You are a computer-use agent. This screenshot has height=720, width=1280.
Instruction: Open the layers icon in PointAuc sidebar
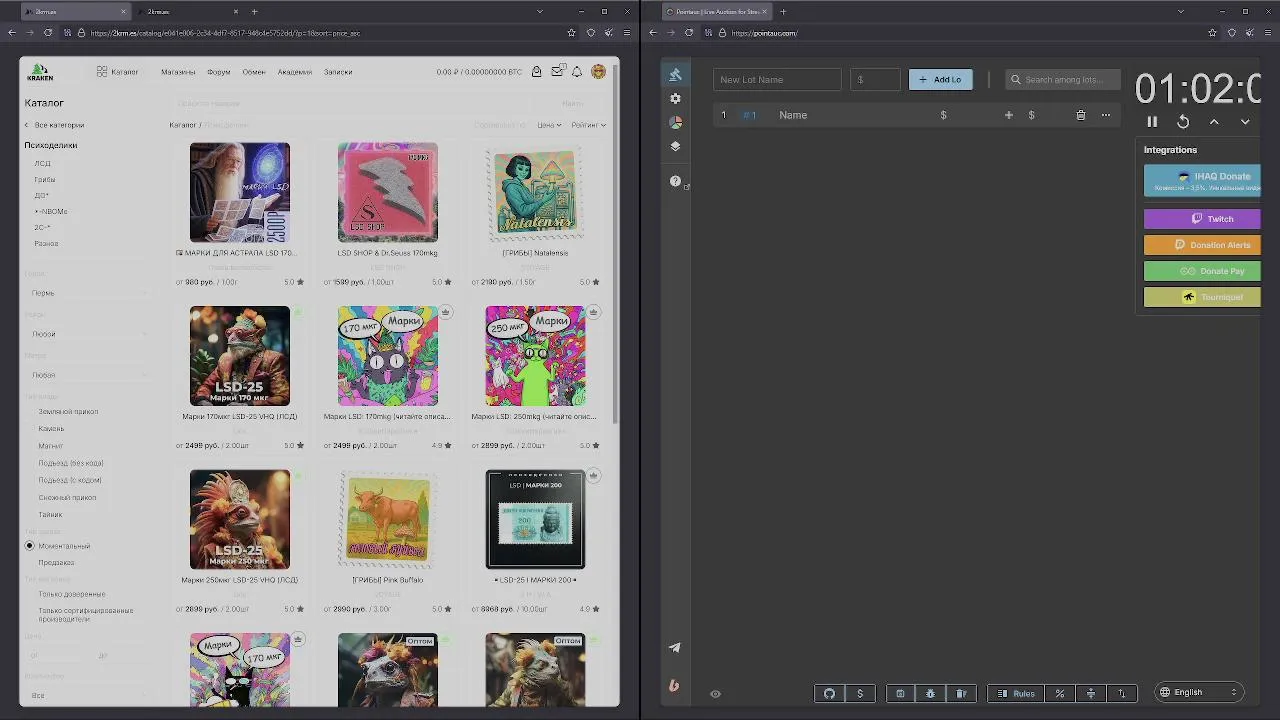click(675, 146)
